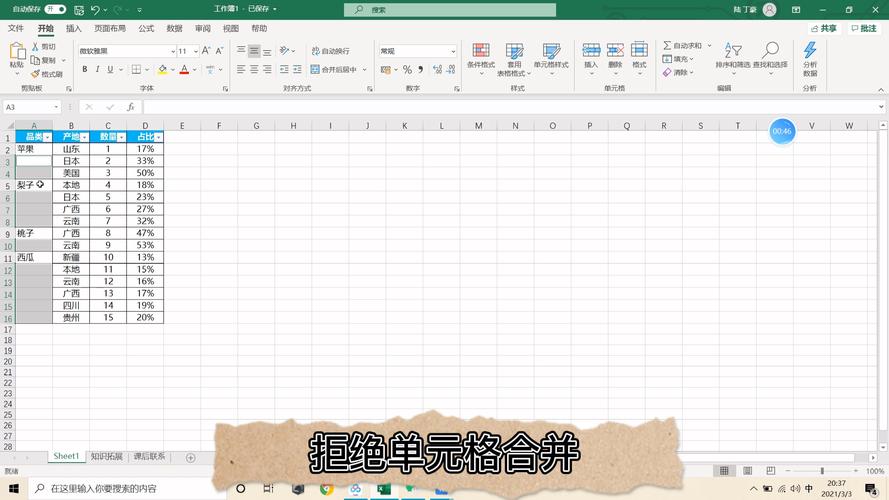Open Sort and Filter (排序和筛选)
The image size is (889, 500).
(x=733, y=58)
